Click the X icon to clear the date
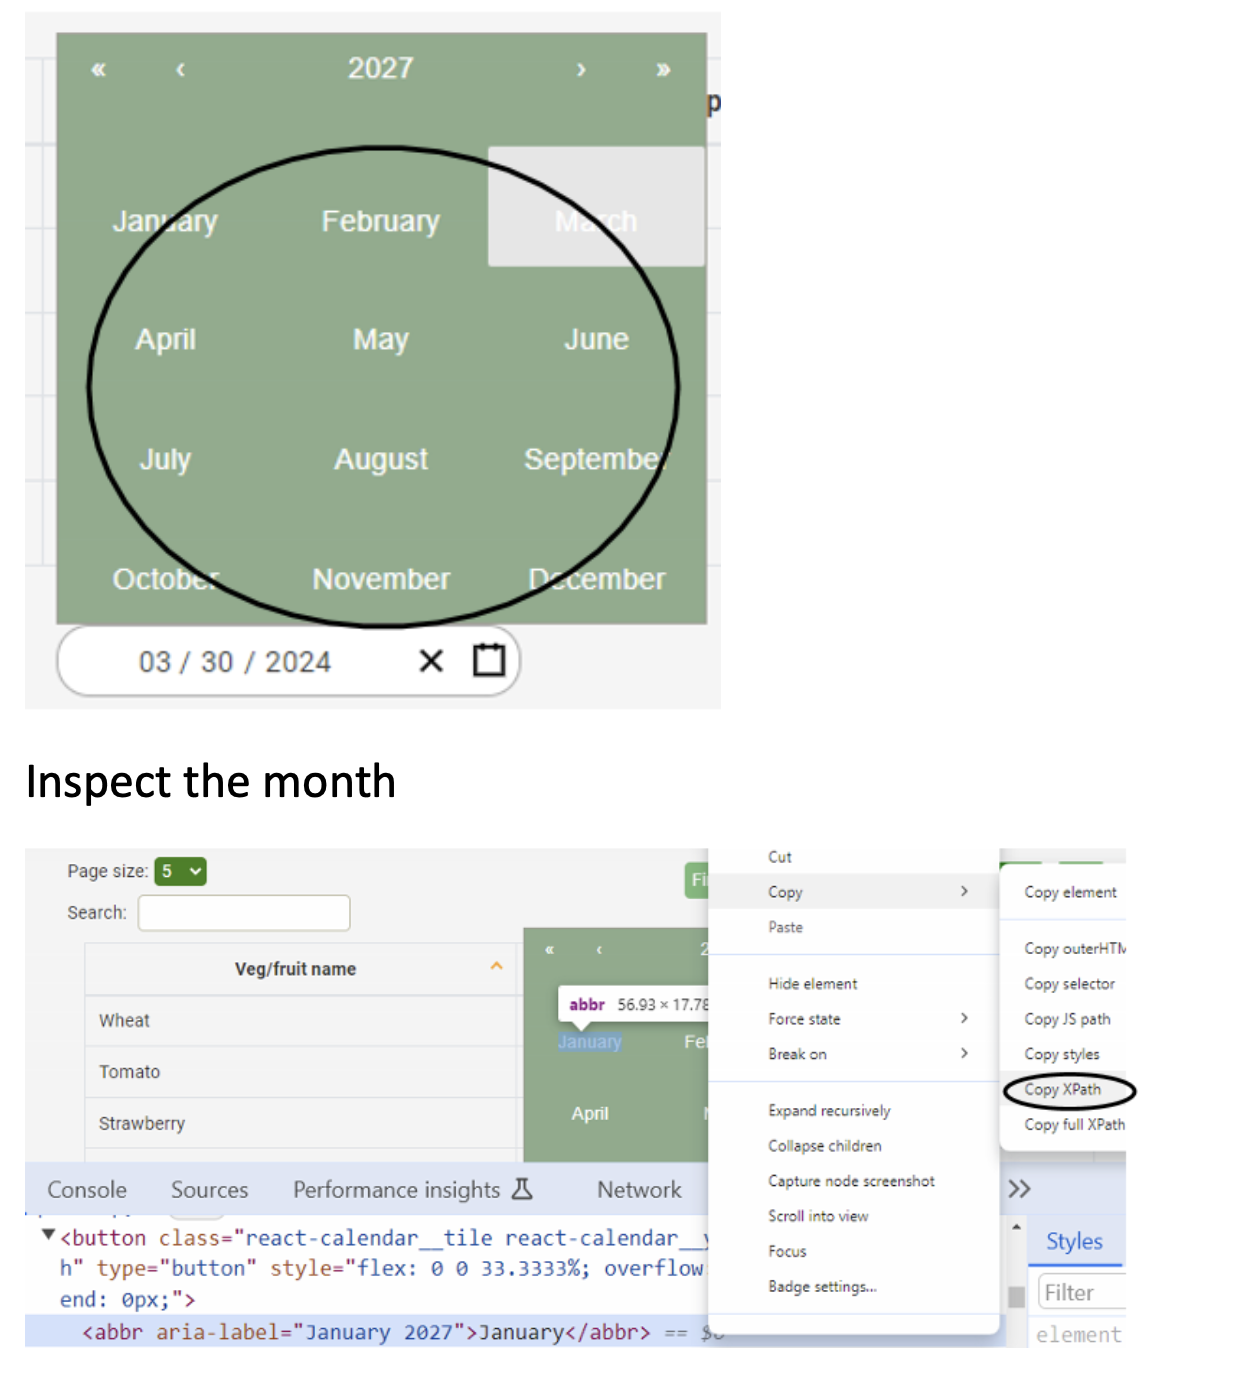 pos(430,661)
